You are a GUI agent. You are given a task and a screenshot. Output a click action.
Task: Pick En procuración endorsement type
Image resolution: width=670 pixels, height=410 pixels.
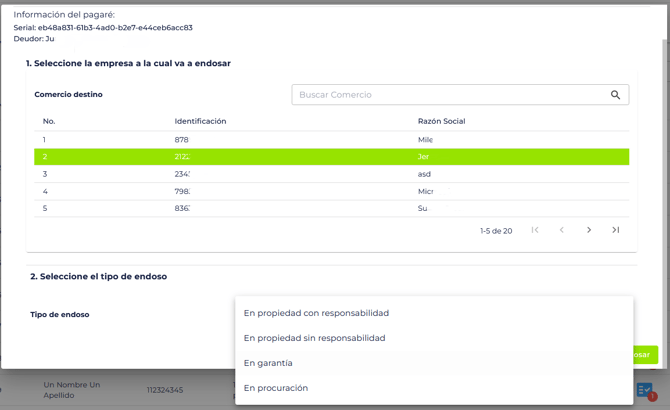(276, 388)
